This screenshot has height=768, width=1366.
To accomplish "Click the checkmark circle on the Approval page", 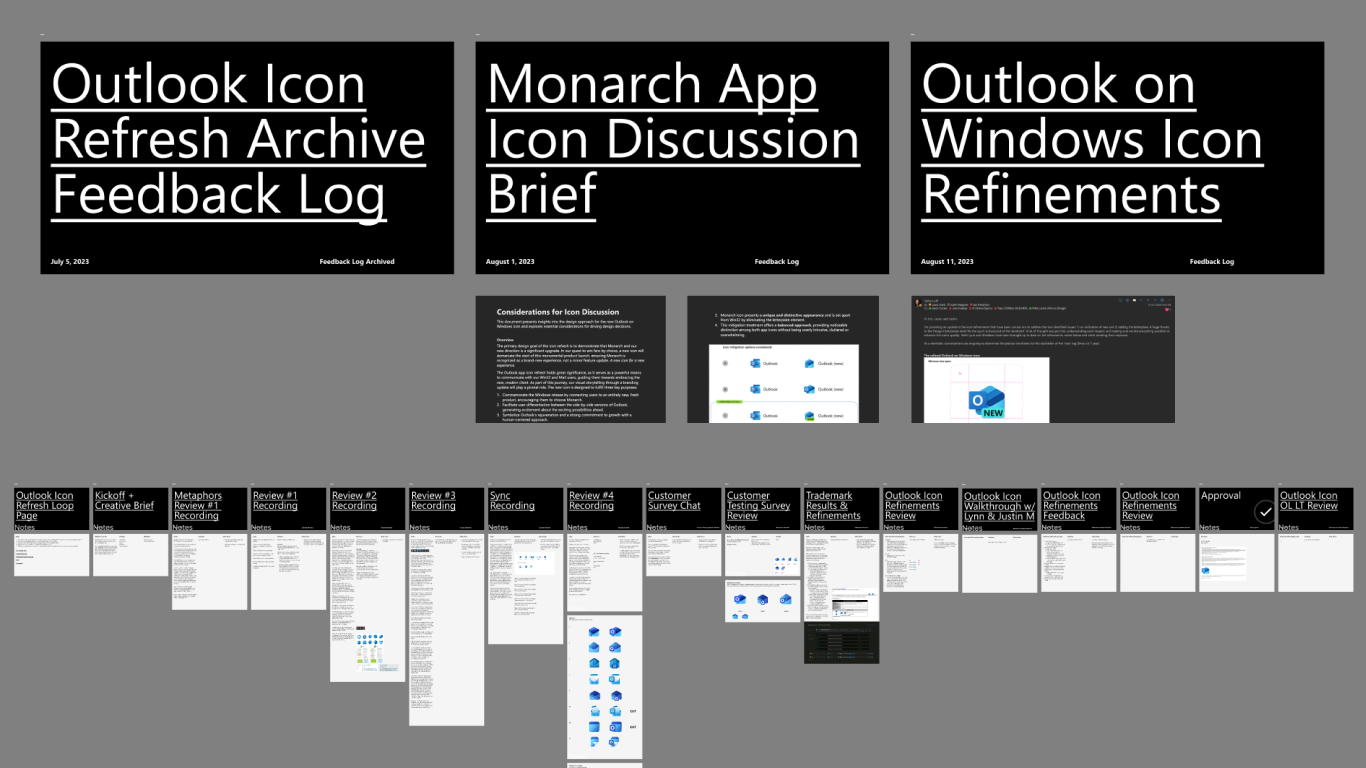I will pos(1265,512).
